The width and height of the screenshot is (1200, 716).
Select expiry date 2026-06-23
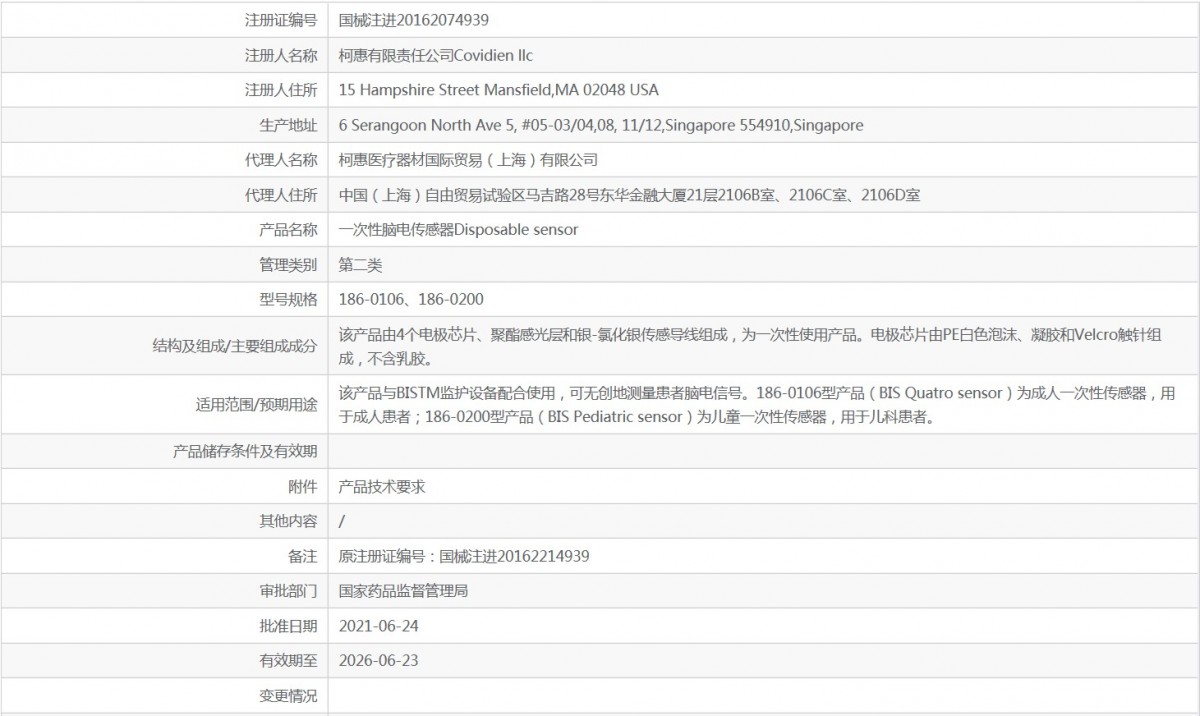pyautogui.click(x=379, y=661)
